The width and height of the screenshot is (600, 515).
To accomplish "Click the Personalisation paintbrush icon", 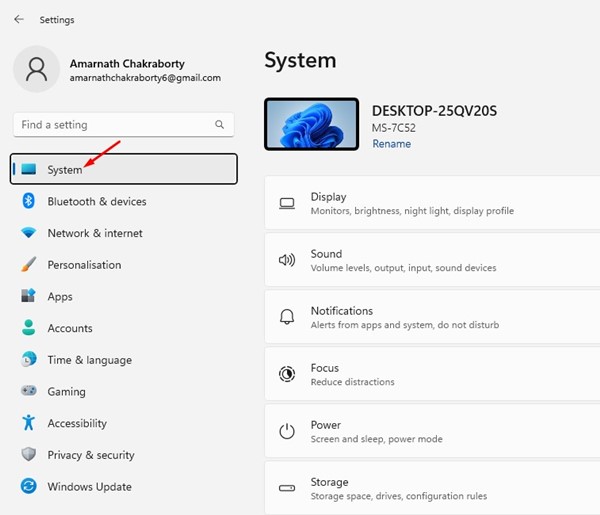I will pos(28,265).
